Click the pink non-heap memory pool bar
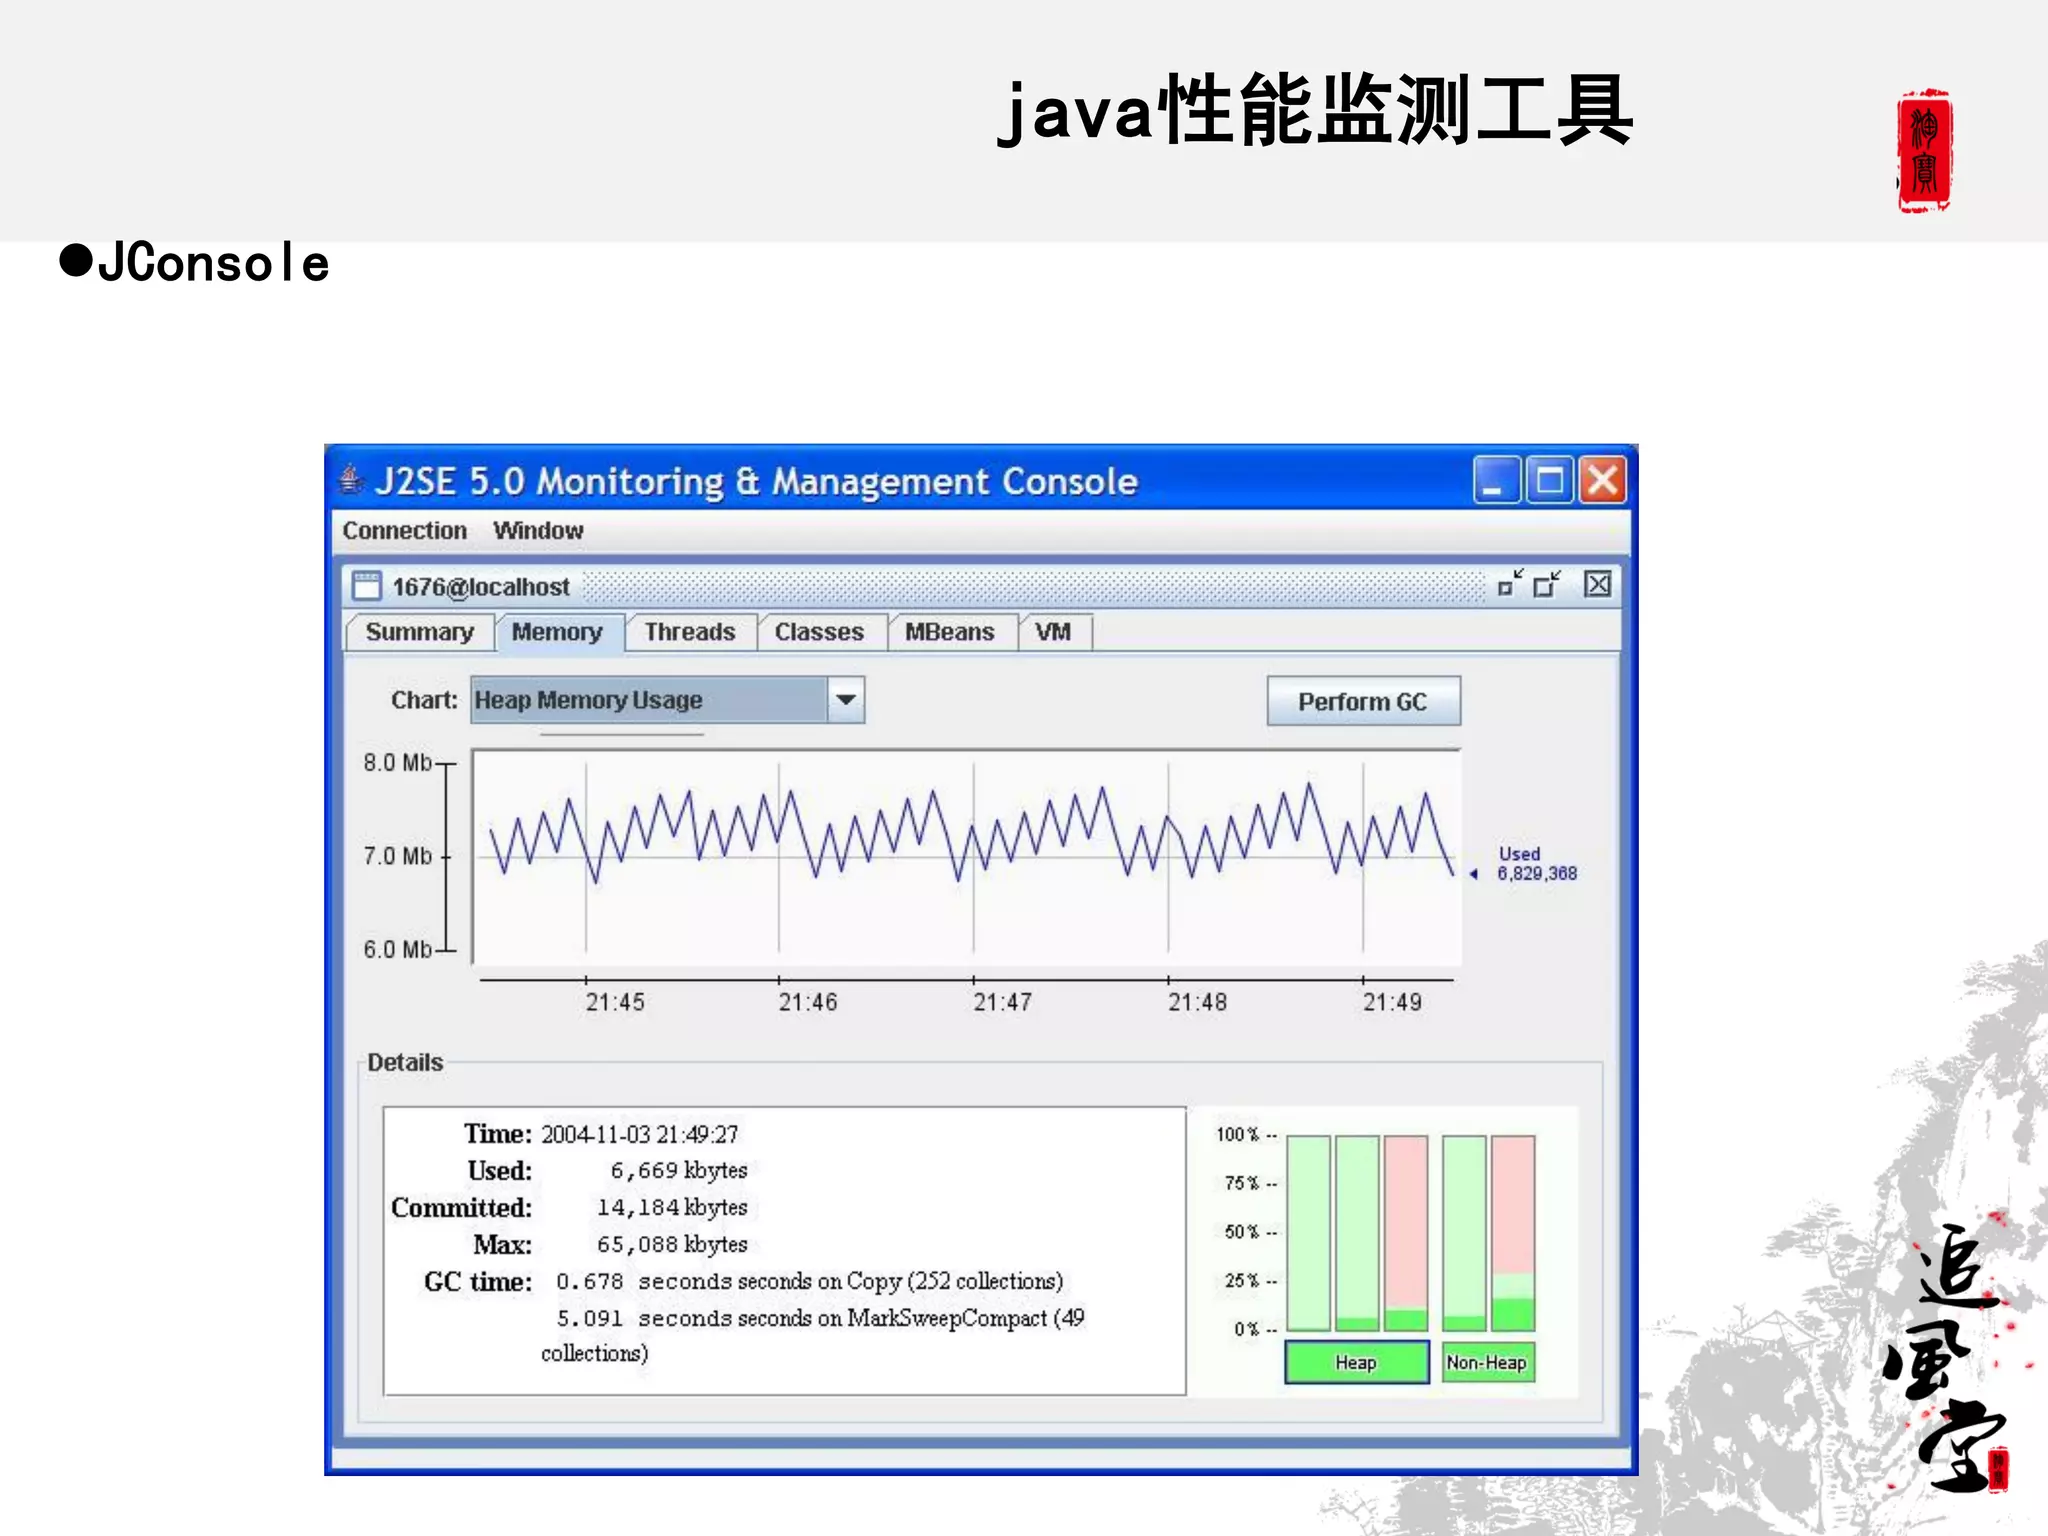2048x1536 pixels. [1513, 1233]
